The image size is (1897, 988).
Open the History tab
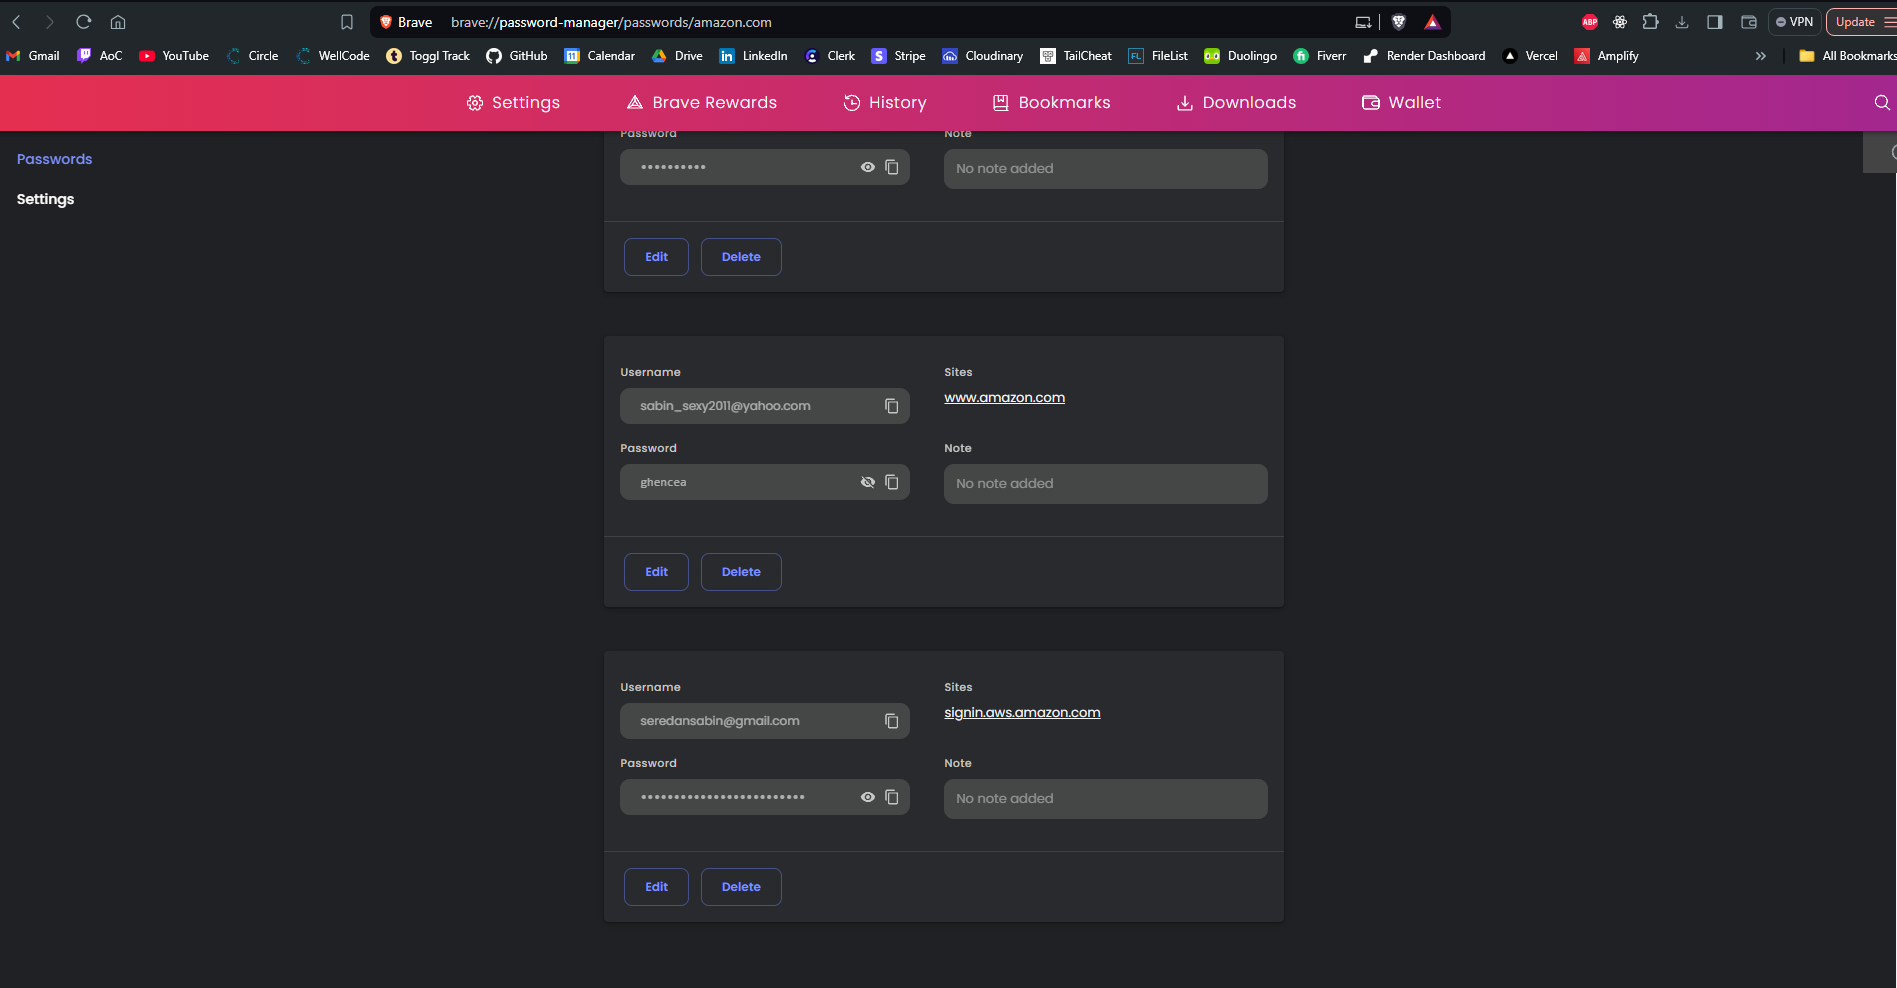pyautogui.click(x=885, y=103)
